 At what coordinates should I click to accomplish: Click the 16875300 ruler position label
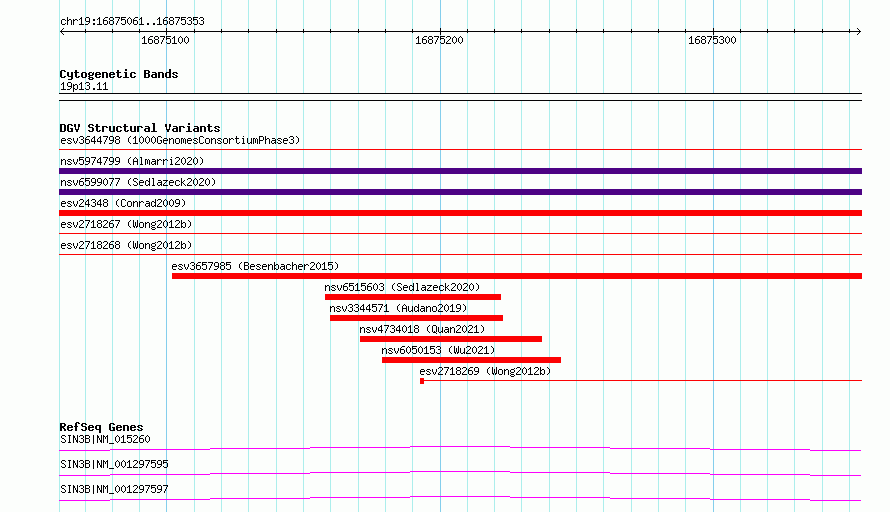712,40
